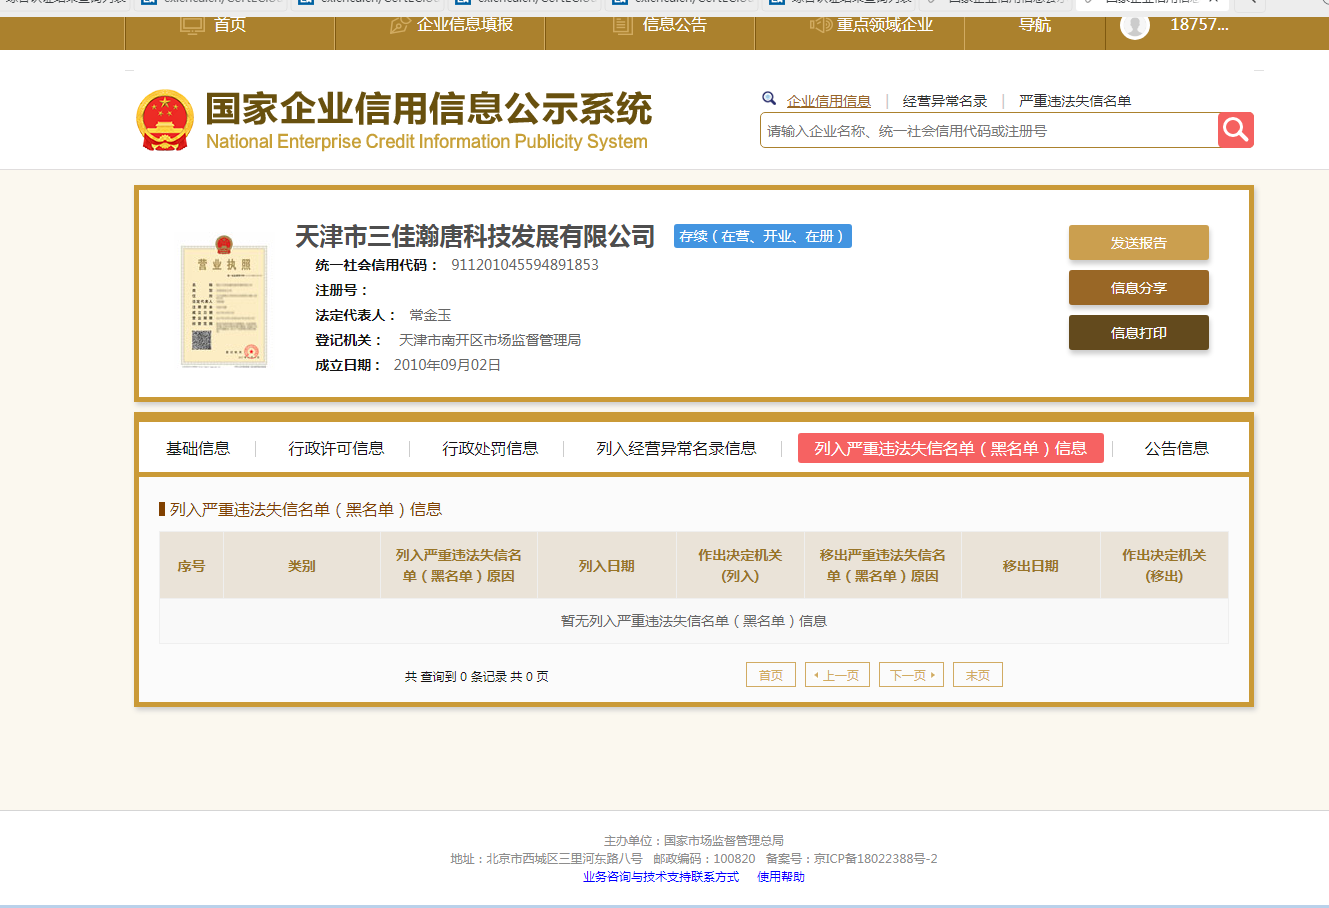Click the 18757... user account name
Viewport: 1329px width, 908px height.
coord(1200,25)
